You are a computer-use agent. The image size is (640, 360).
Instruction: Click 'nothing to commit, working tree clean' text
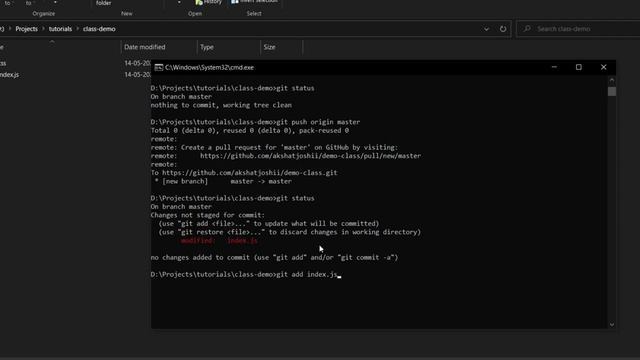click(221, 105)
